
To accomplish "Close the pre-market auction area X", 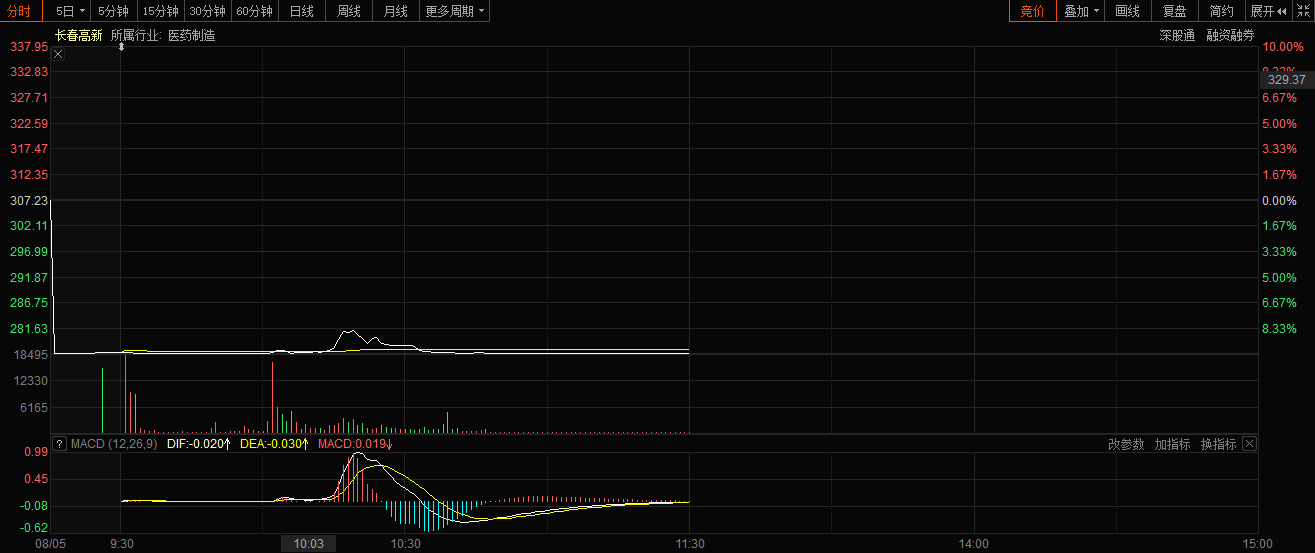I will tap(58, 54).
